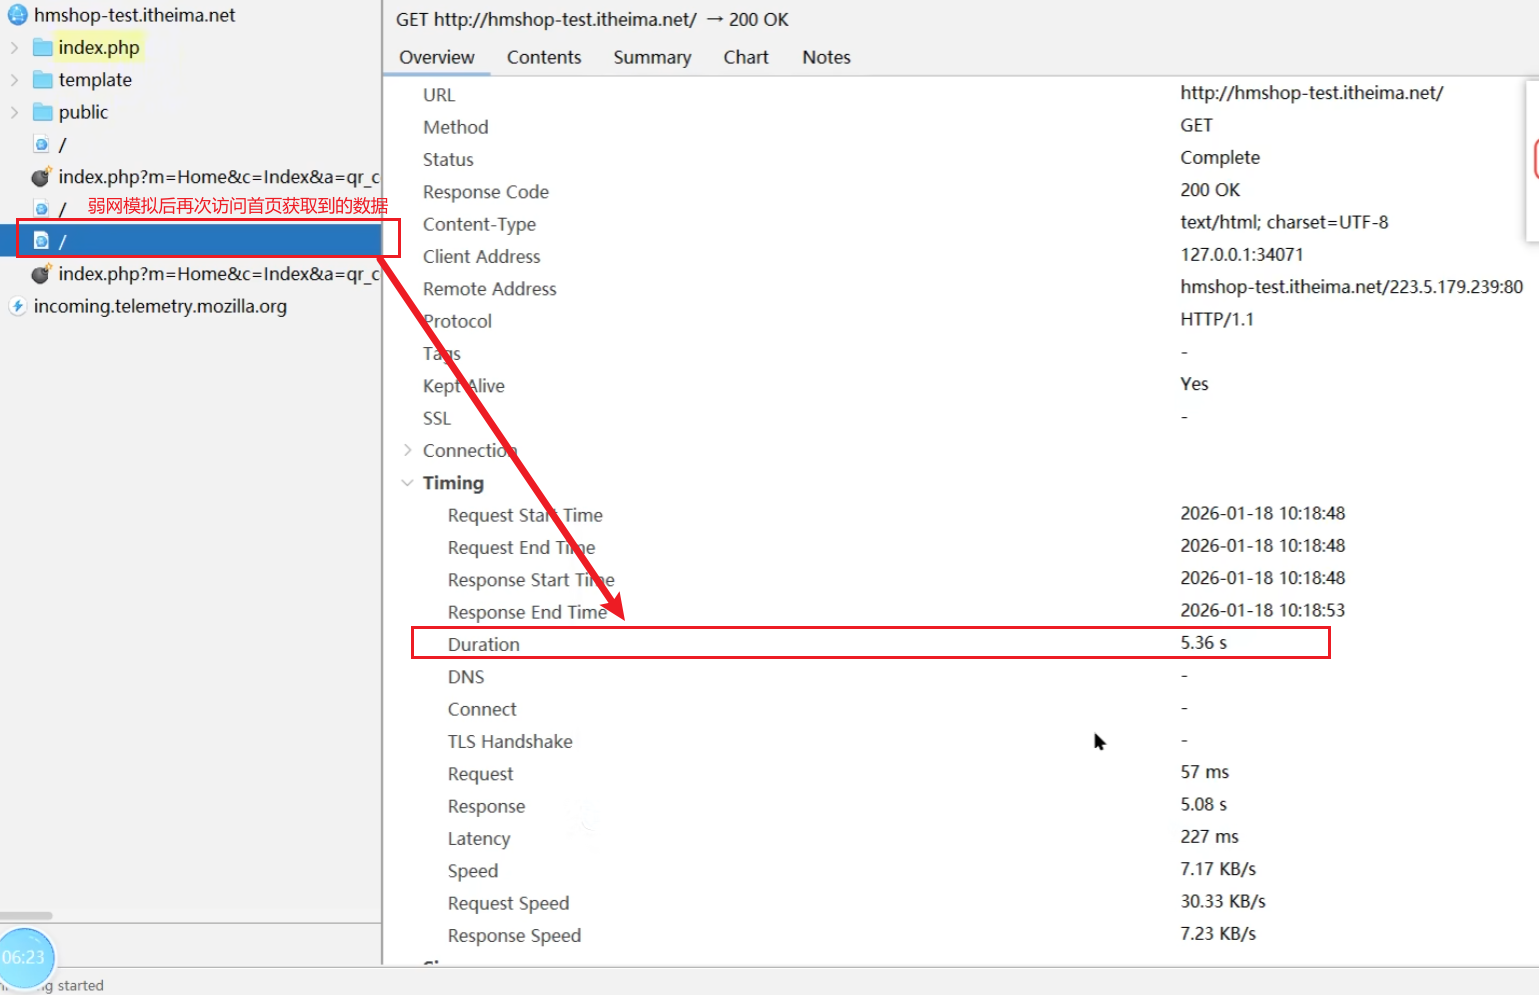The width and height of the screenshot is (1539, 995).
Task: Click the index.php folder icon
Action: 43,48
